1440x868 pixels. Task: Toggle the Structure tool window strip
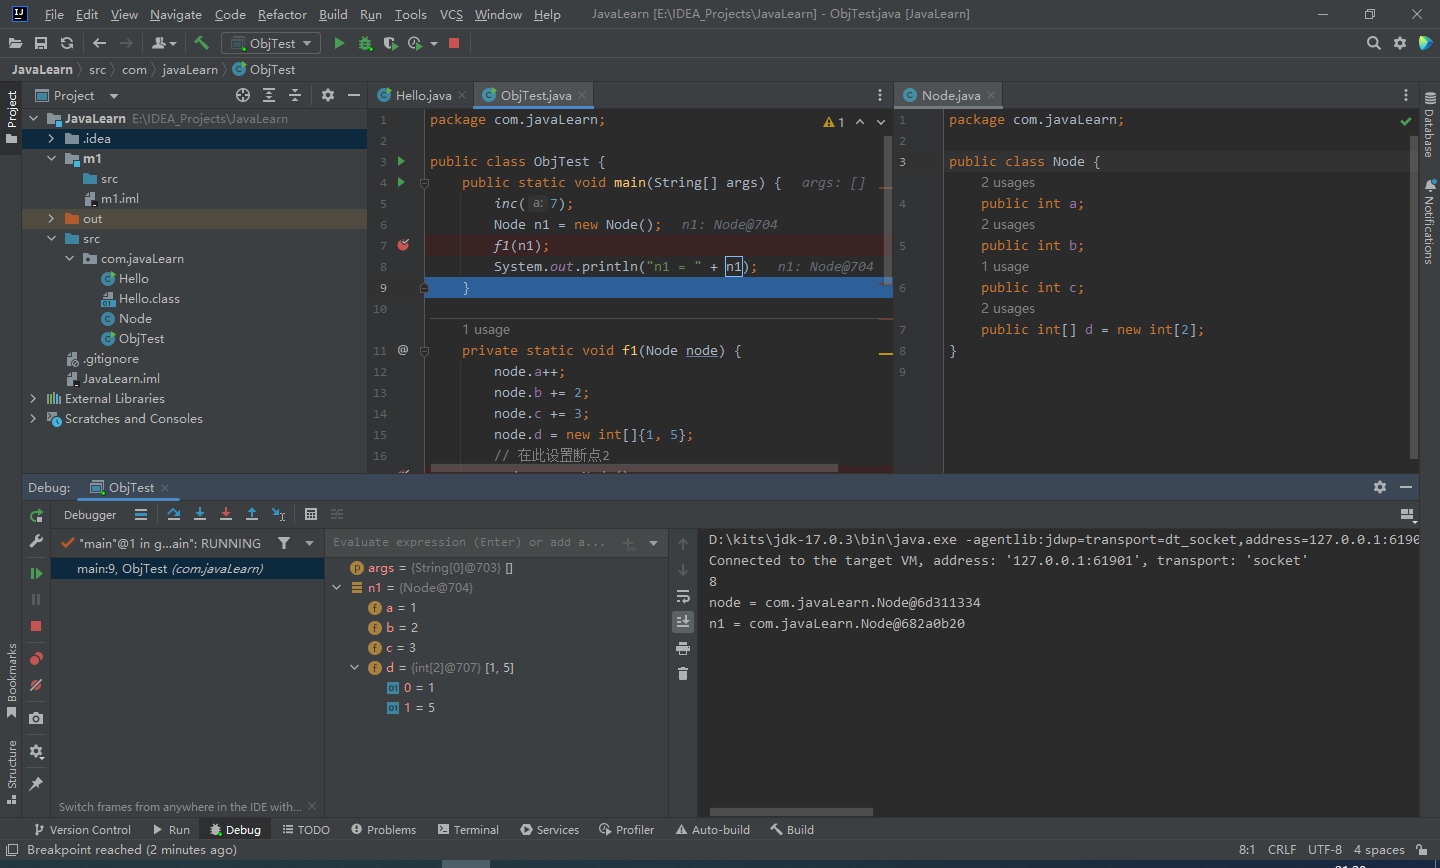(11, 772)
